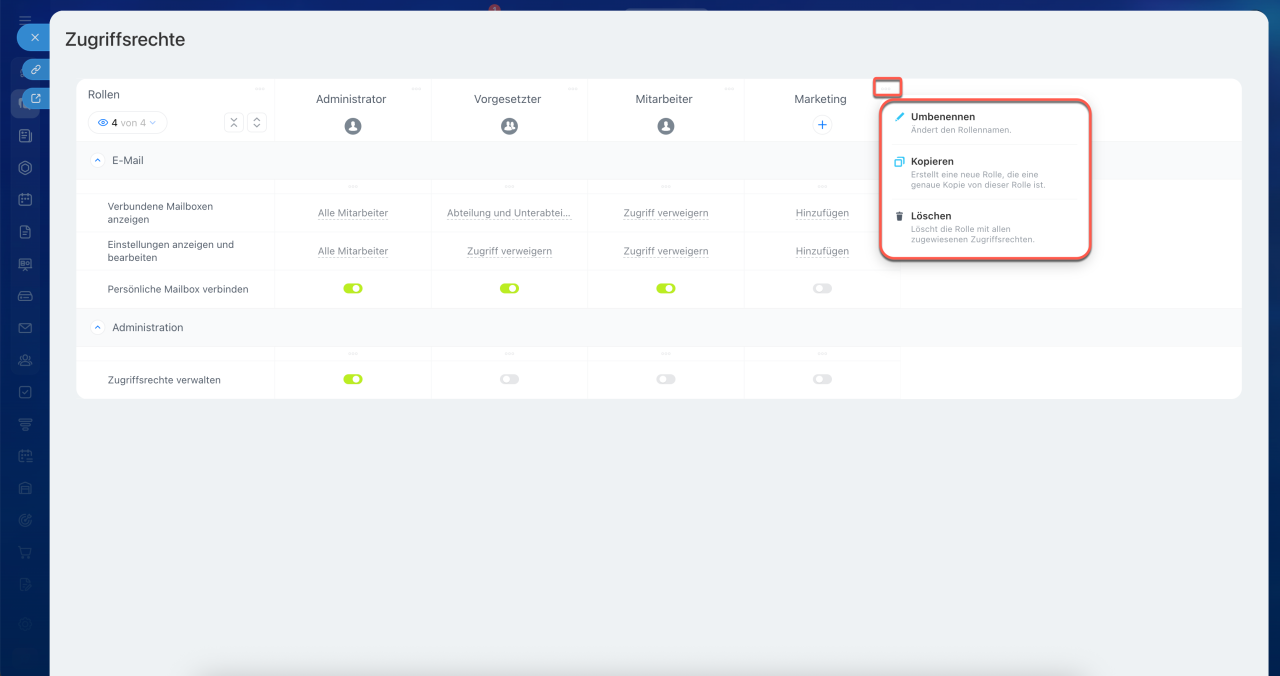Open page in new window icon
The width and height of the screenshot is (1280, 676).
click(x=35, y=98)
